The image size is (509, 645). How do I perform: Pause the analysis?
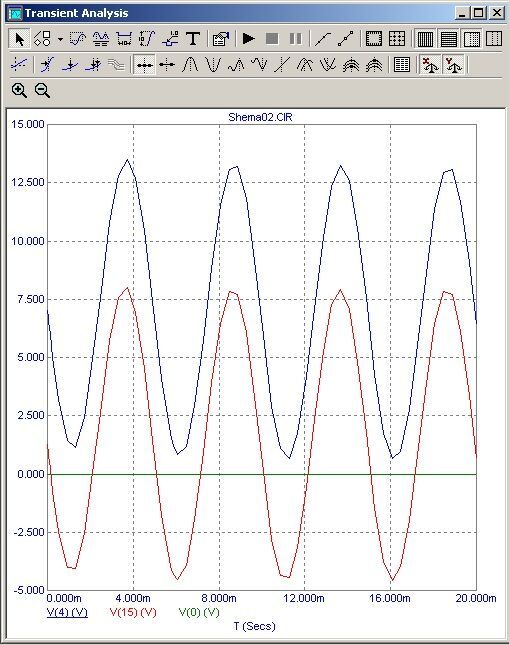[x=295, y=39]
